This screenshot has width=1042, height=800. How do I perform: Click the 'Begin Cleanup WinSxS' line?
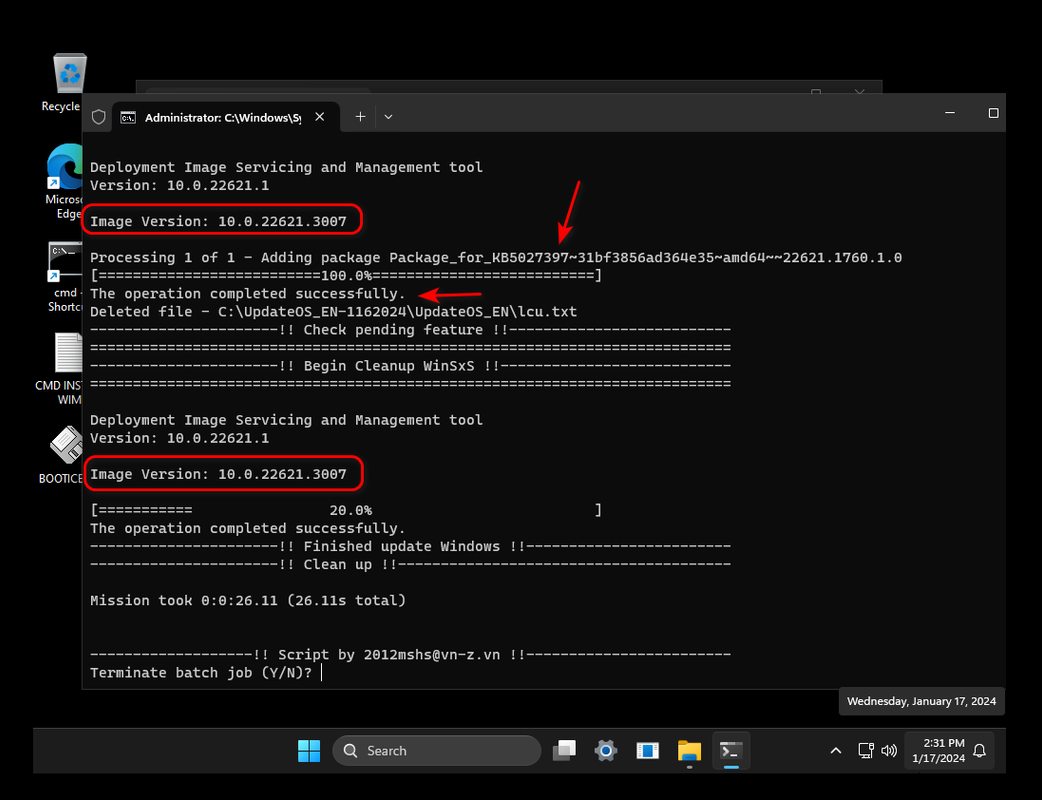[410, 365]
